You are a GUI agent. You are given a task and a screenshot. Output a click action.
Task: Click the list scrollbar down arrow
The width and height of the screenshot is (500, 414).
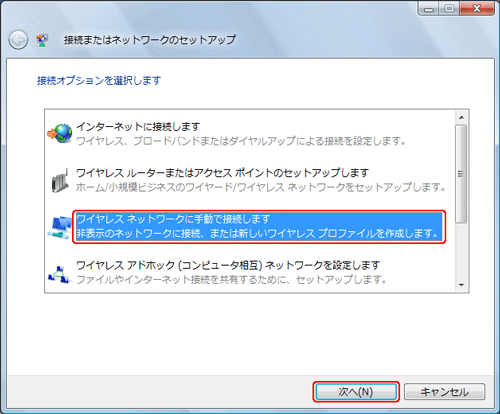coord(461,285)
